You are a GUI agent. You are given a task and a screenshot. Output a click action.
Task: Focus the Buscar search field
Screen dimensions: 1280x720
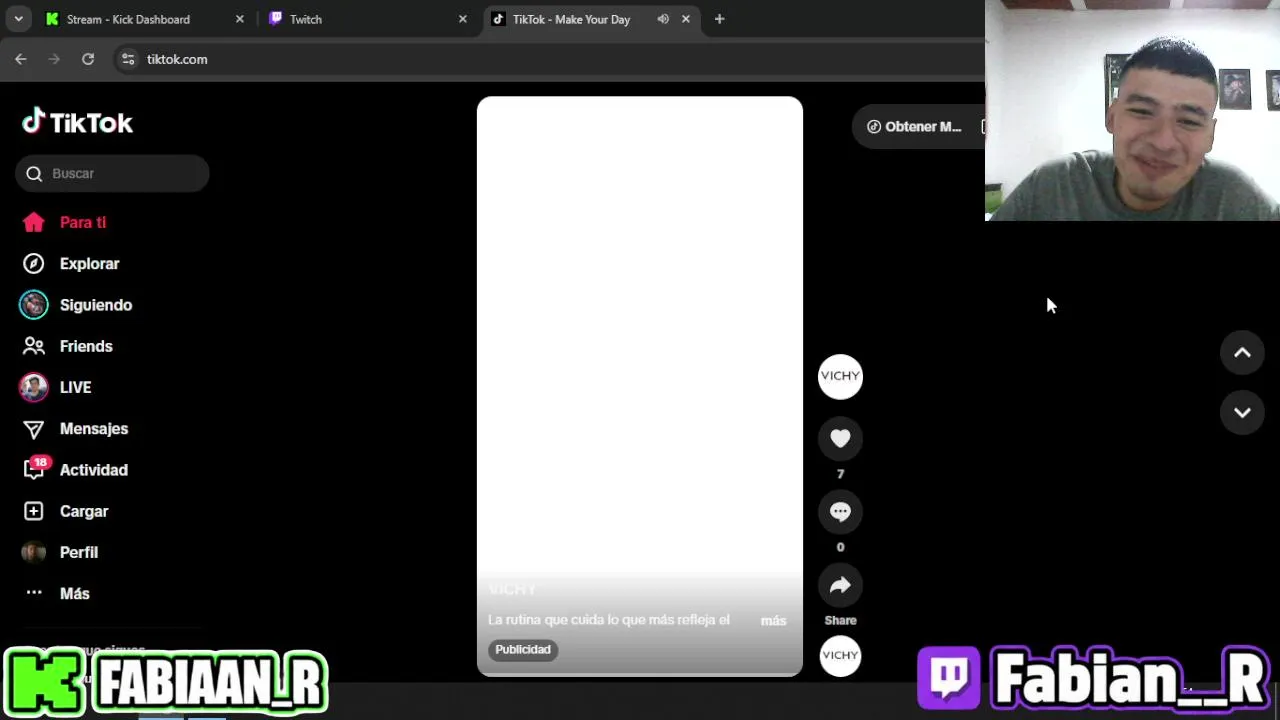click(112, 174)
